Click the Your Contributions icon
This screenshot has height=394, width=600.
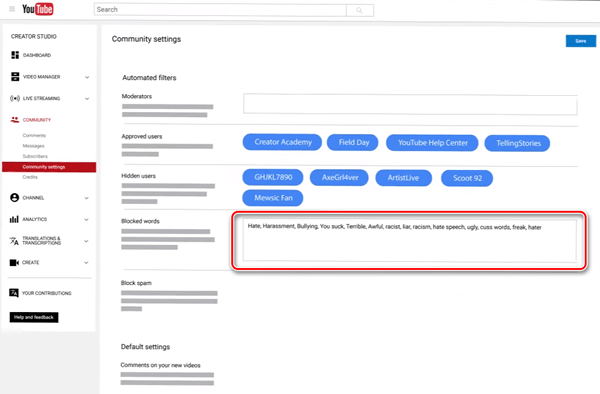(x=14, y=293)
